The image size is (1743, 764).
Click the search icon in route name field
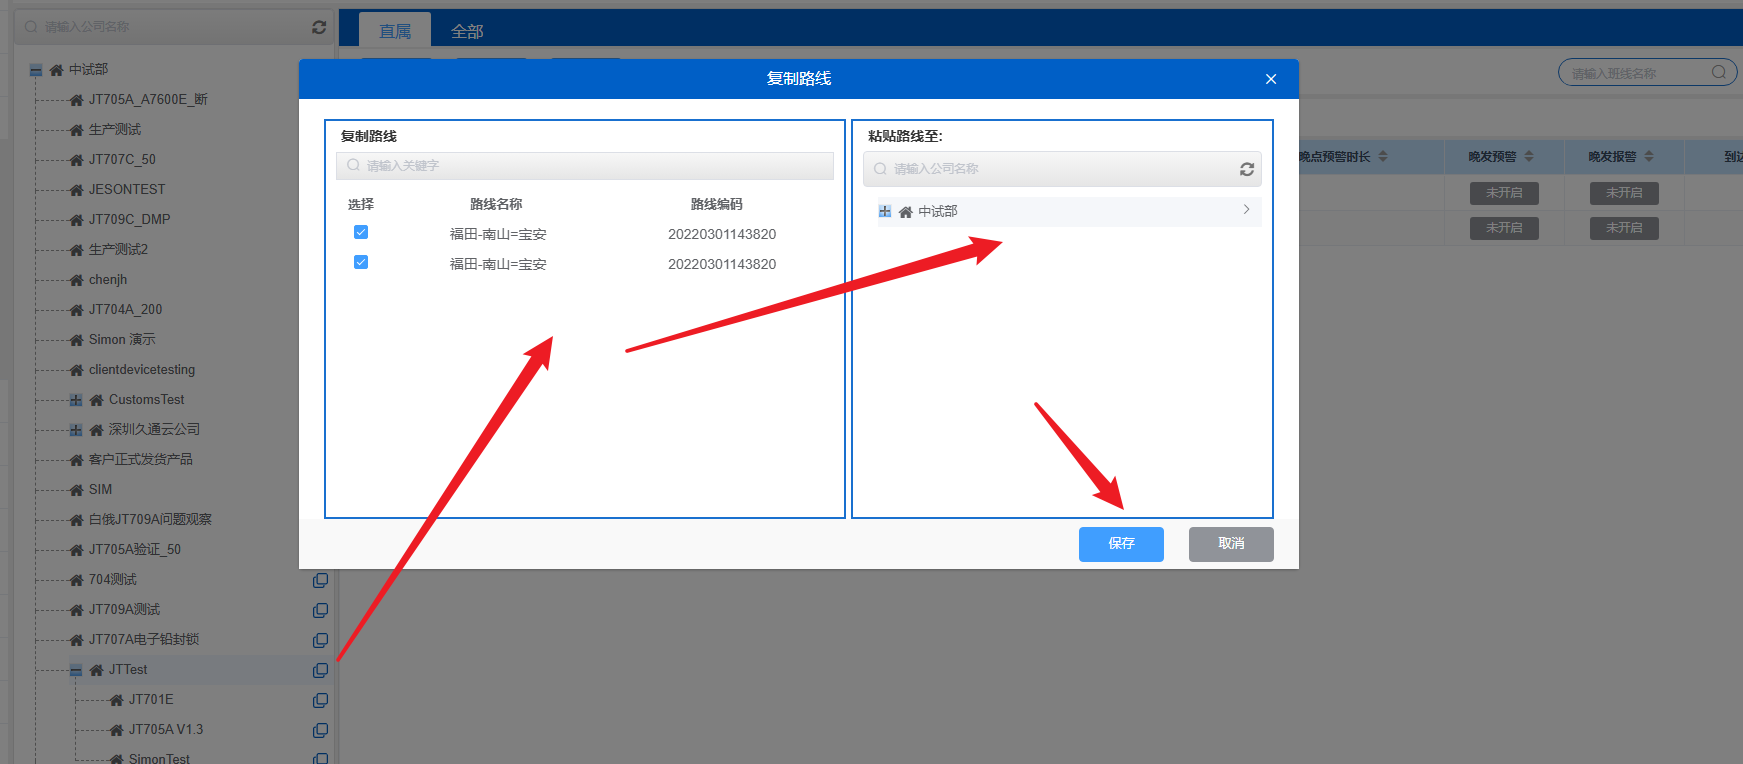point(1718,72)
